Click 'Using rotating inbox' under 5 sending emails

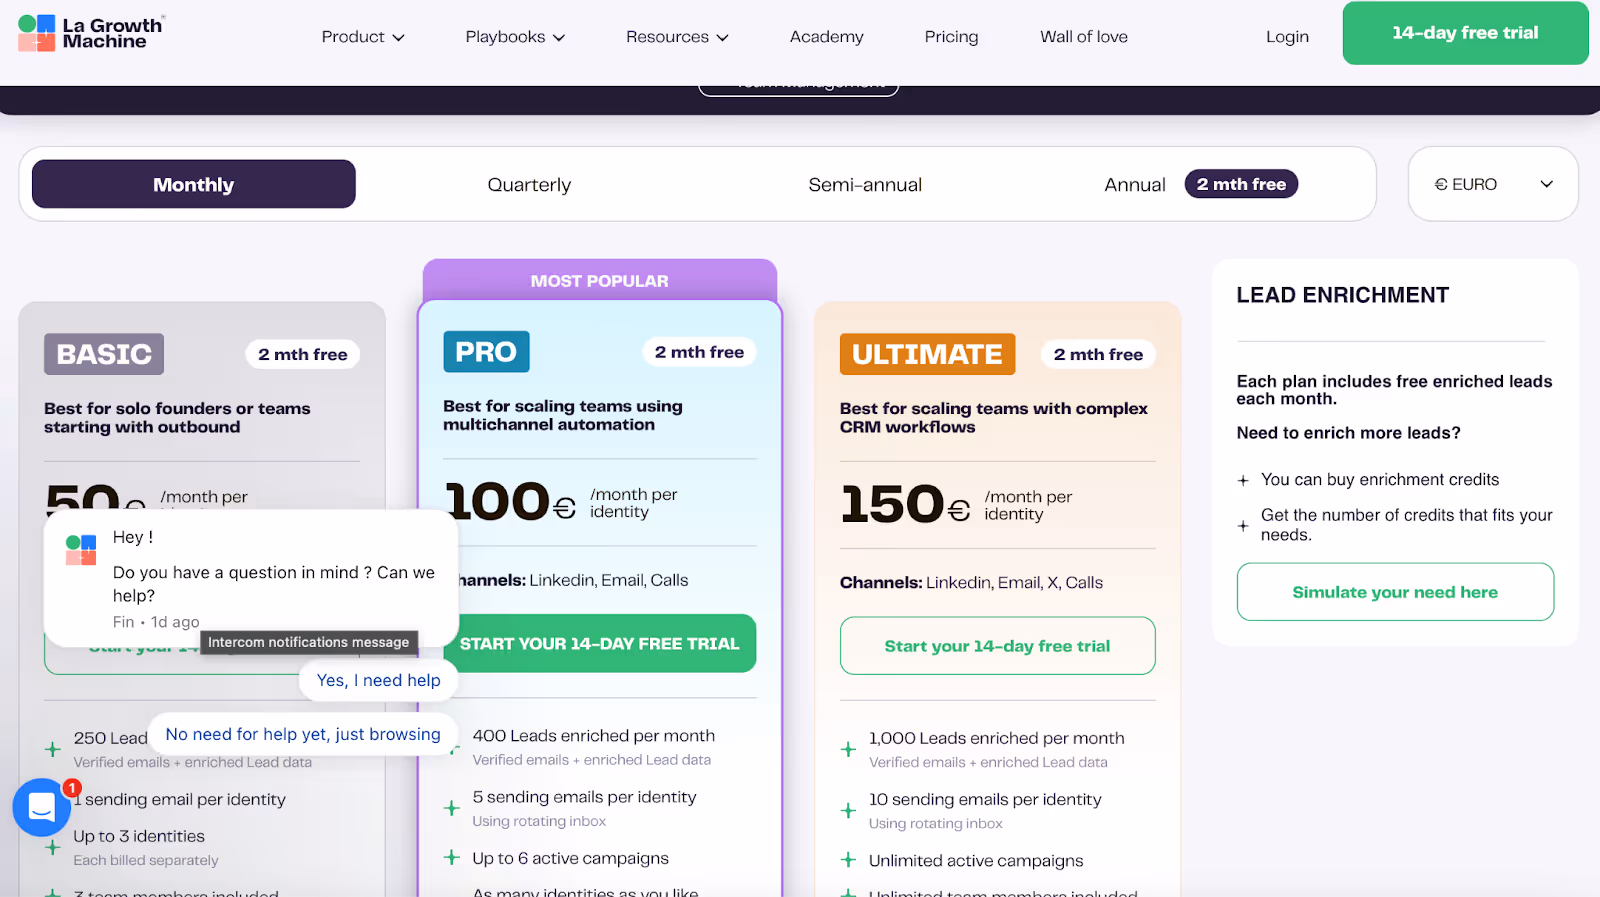539,821
